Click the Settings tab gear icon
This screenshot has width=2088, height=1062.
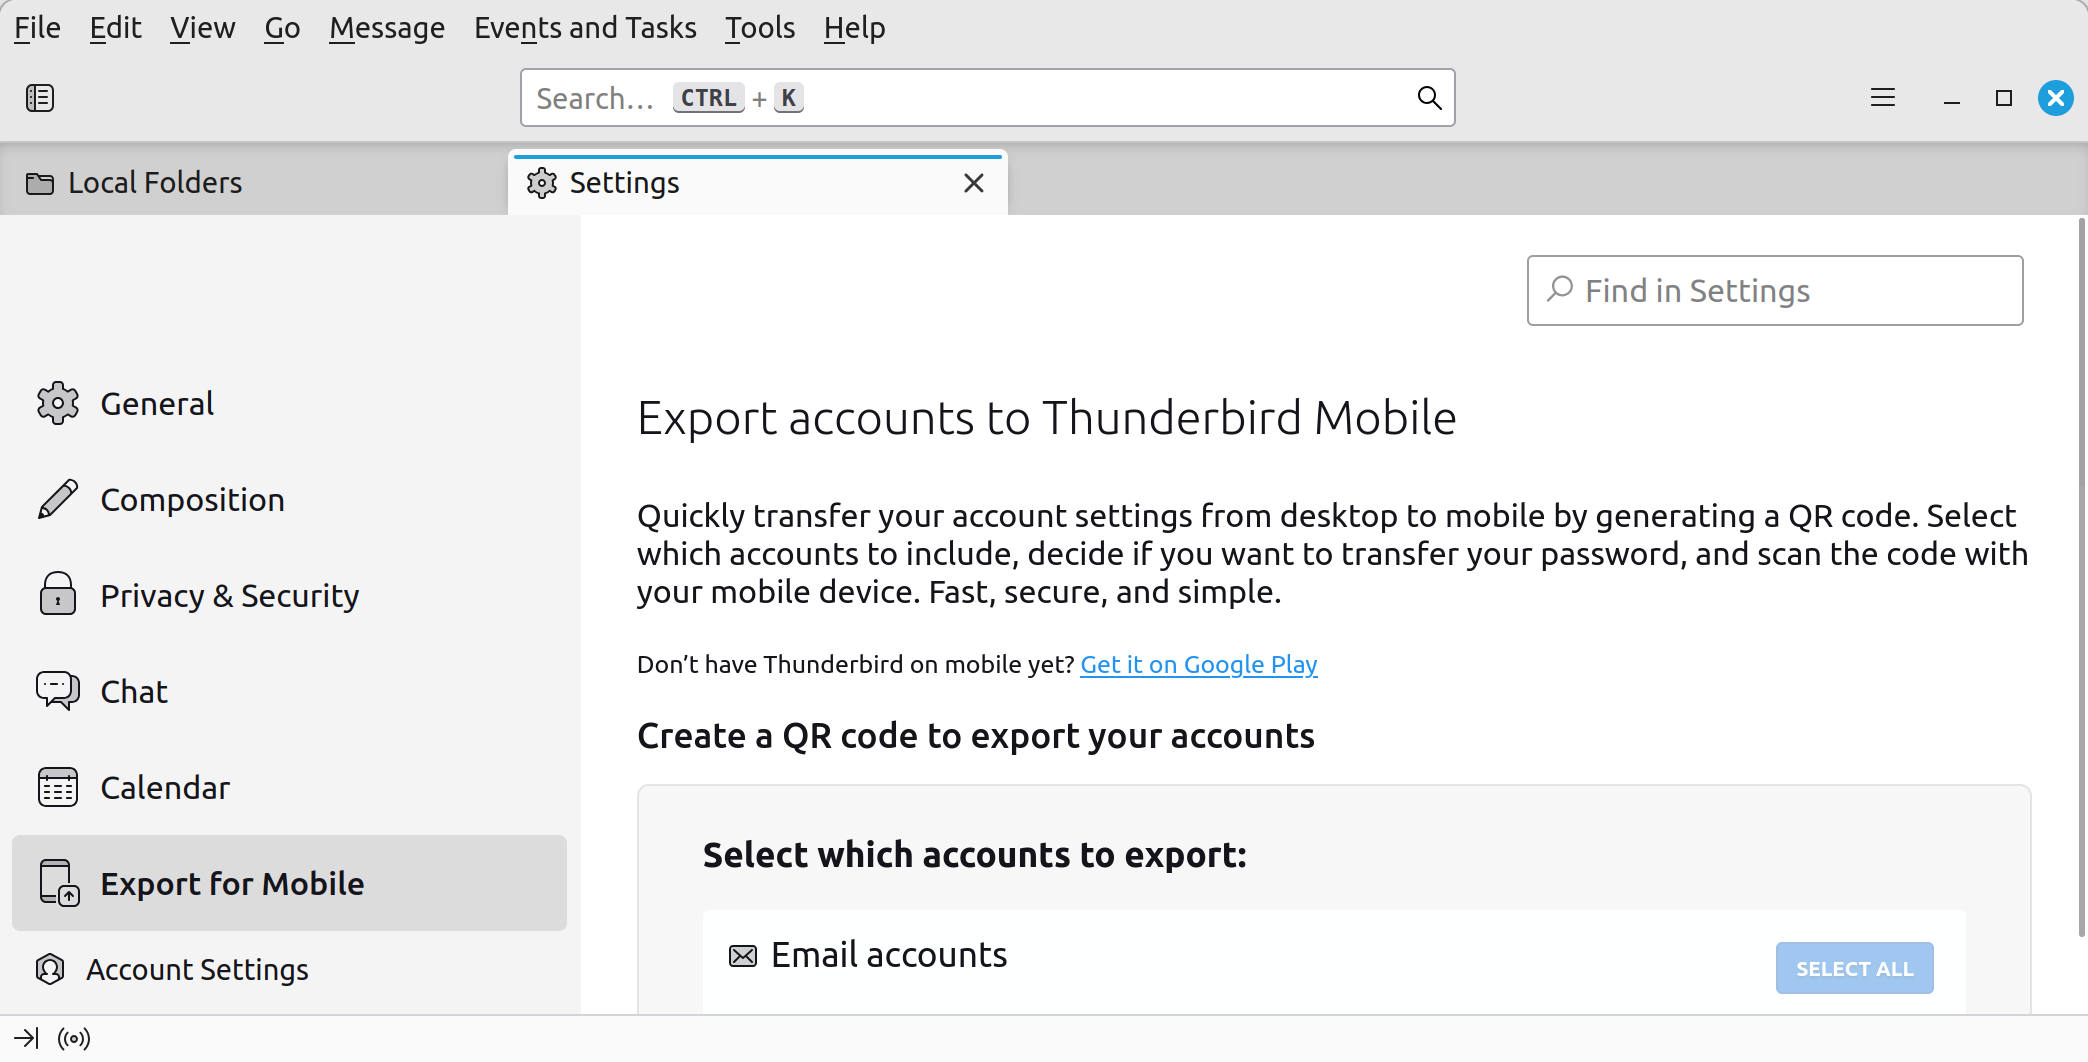(x=542, y=183)
